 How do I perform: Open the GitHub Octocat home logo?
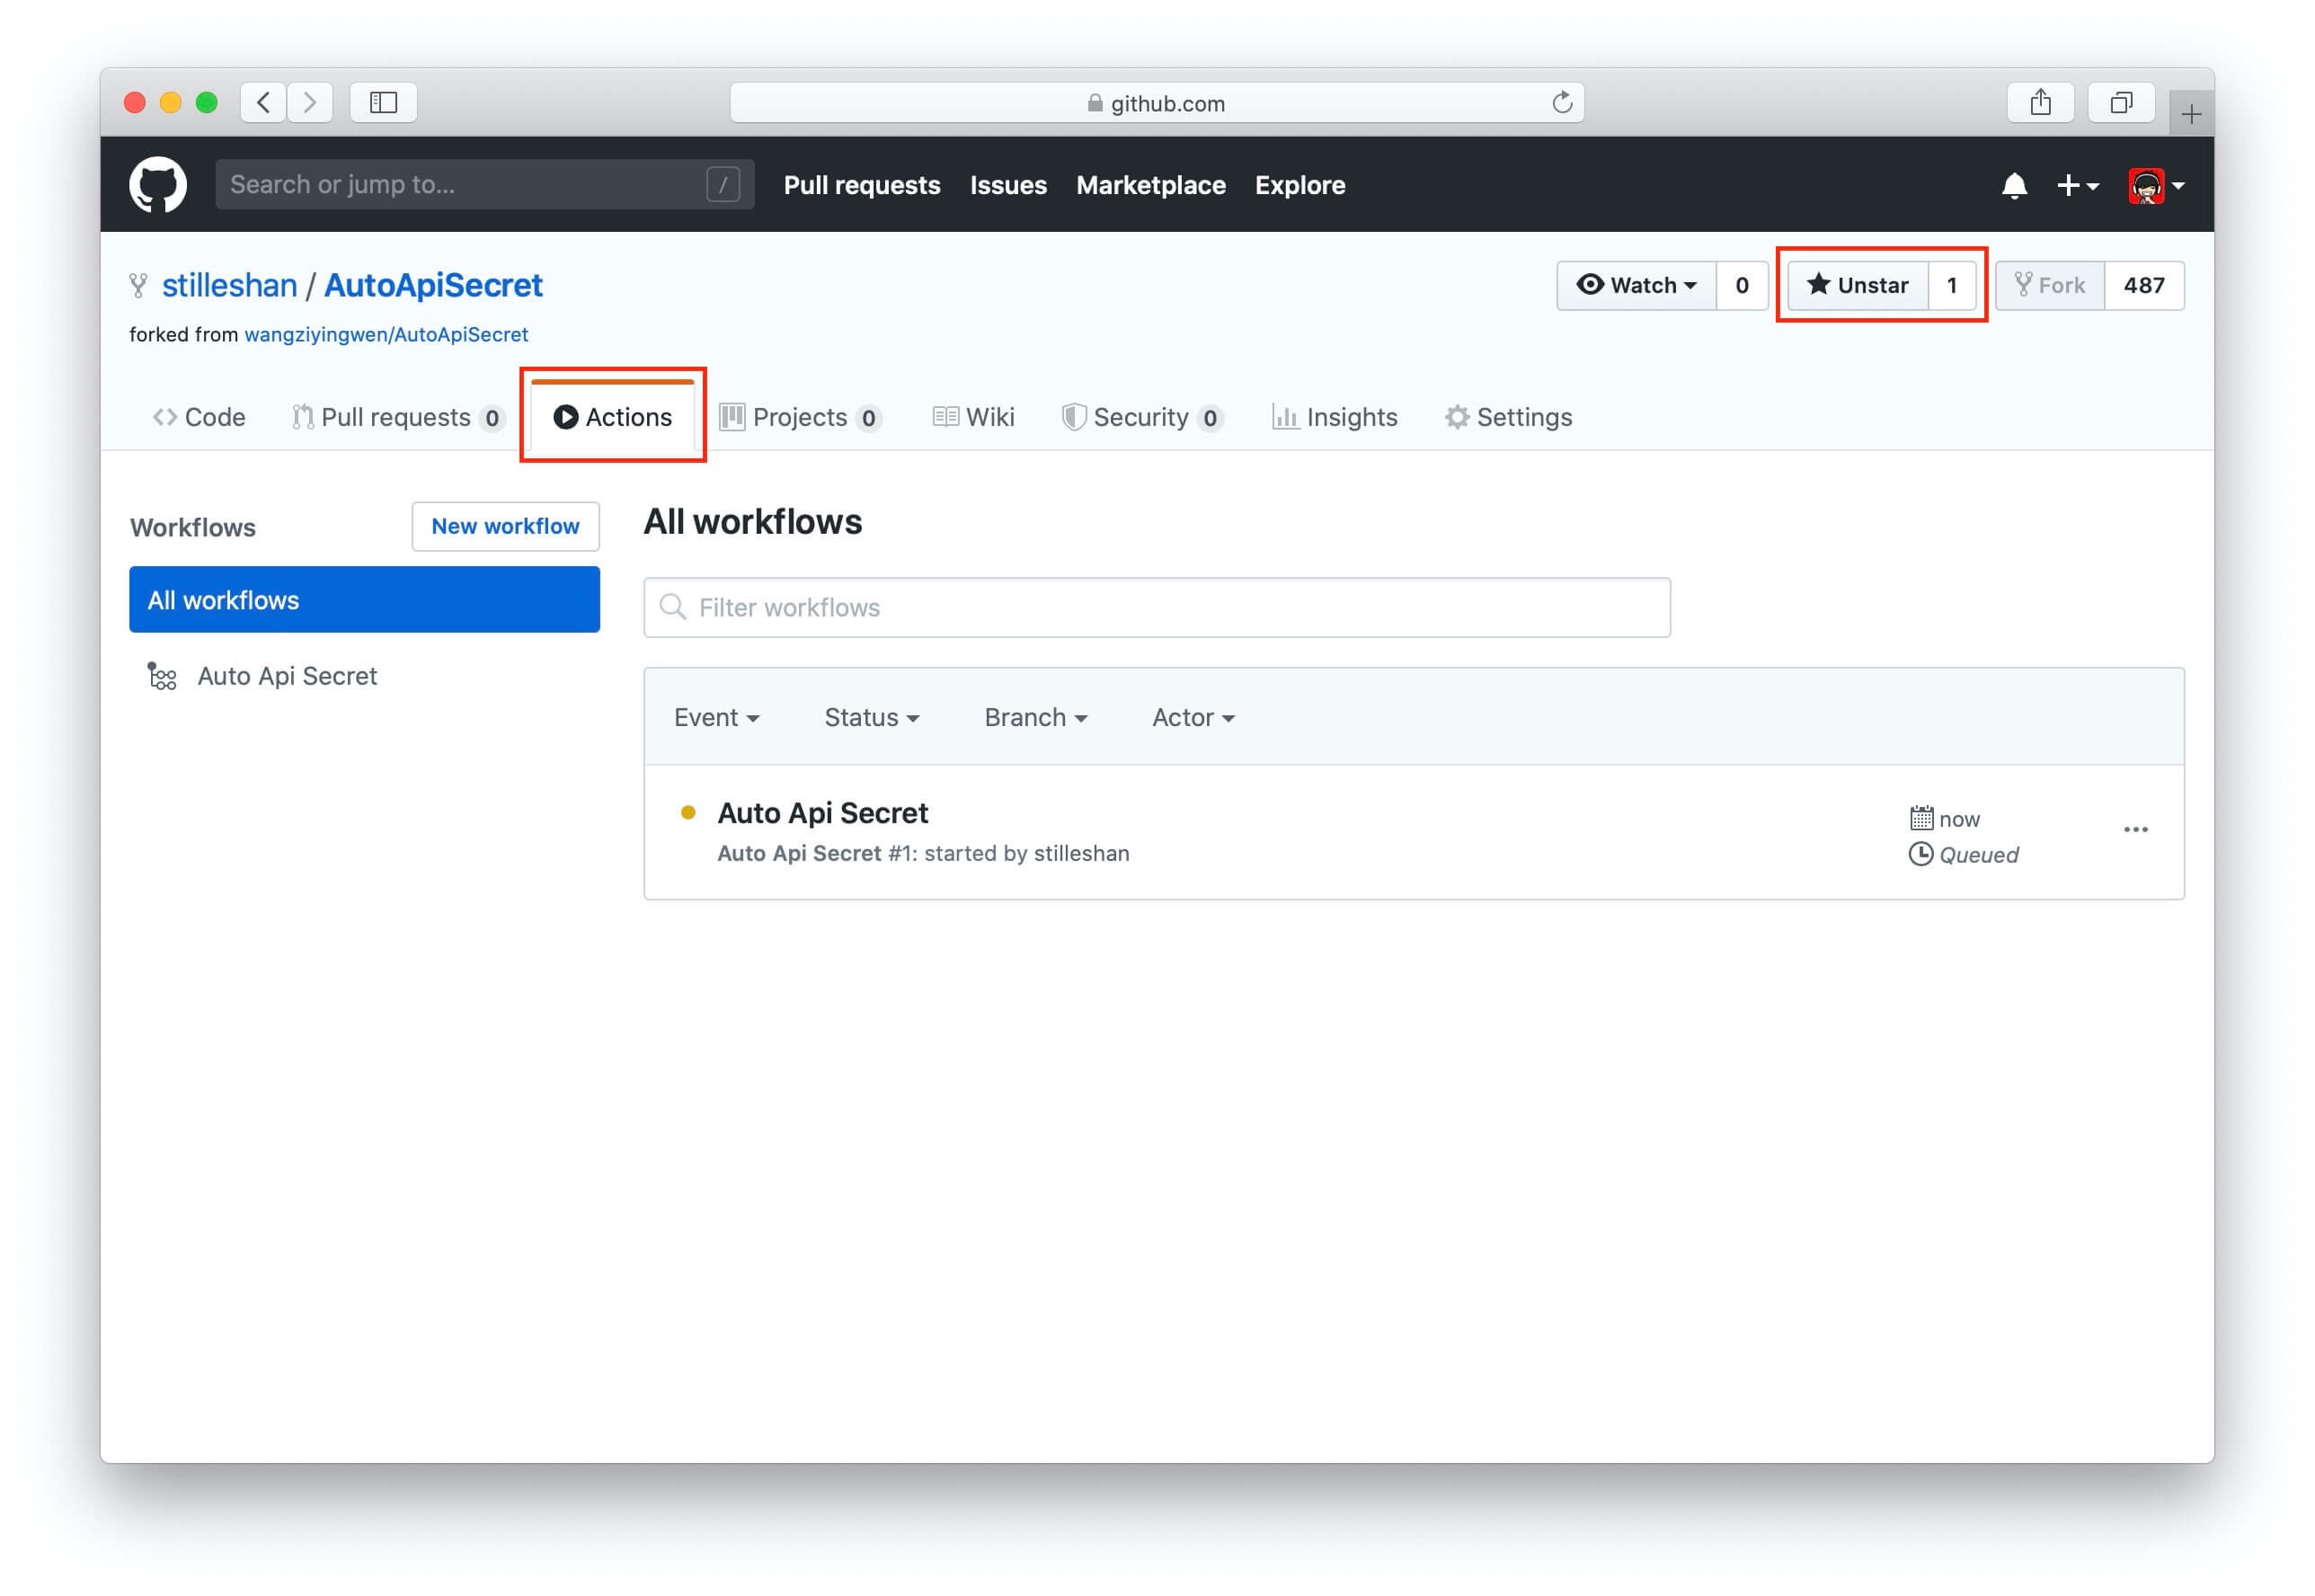click(x=158, y=185)
